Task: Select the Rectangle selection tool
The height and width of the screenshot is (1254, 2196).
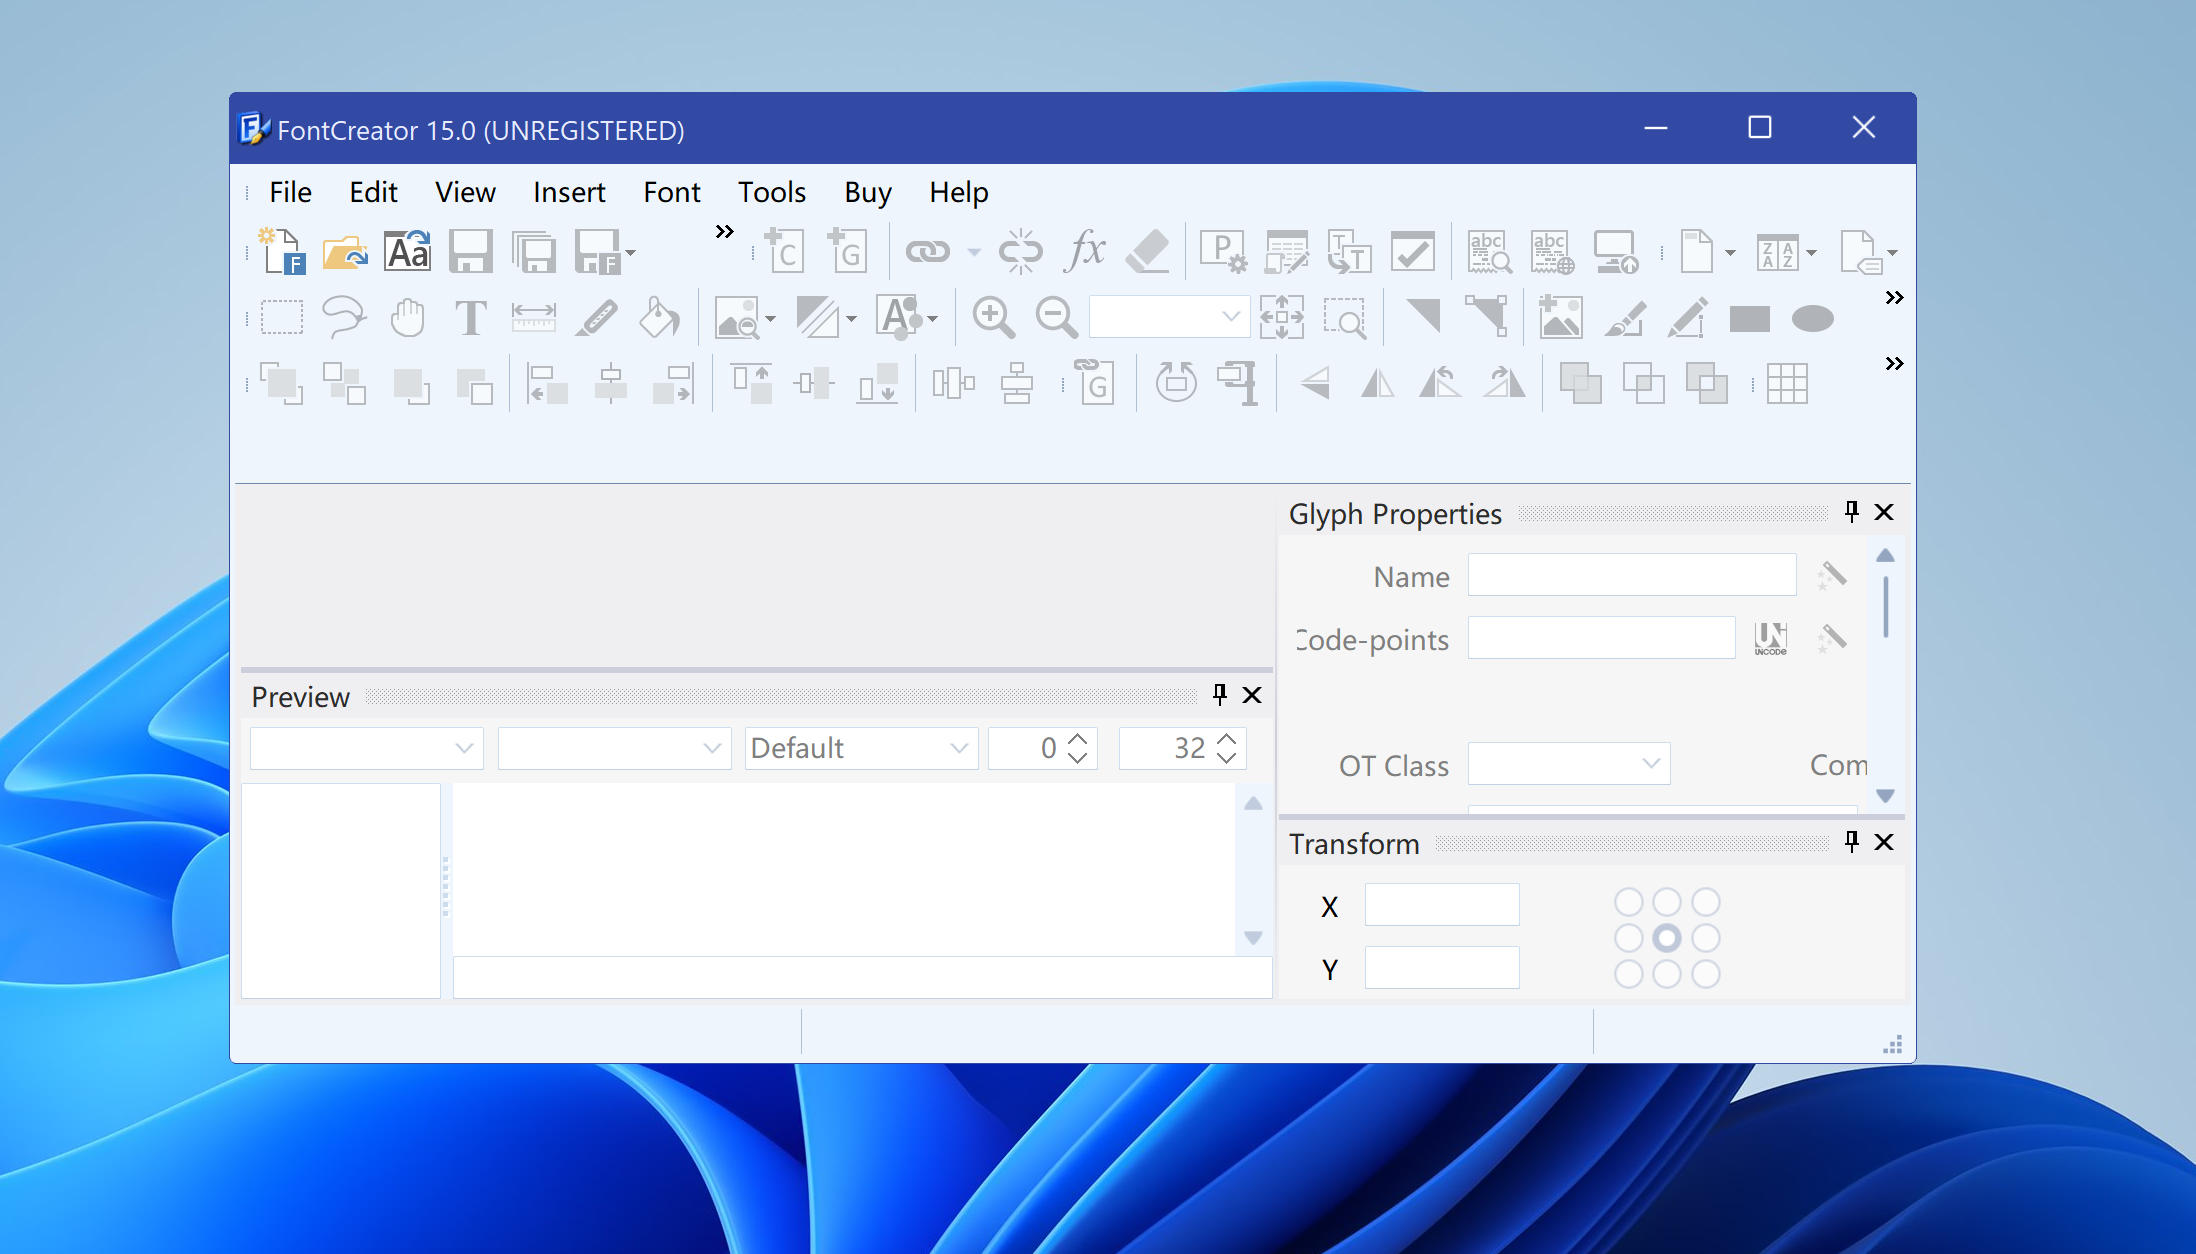Action: (282, 318)
